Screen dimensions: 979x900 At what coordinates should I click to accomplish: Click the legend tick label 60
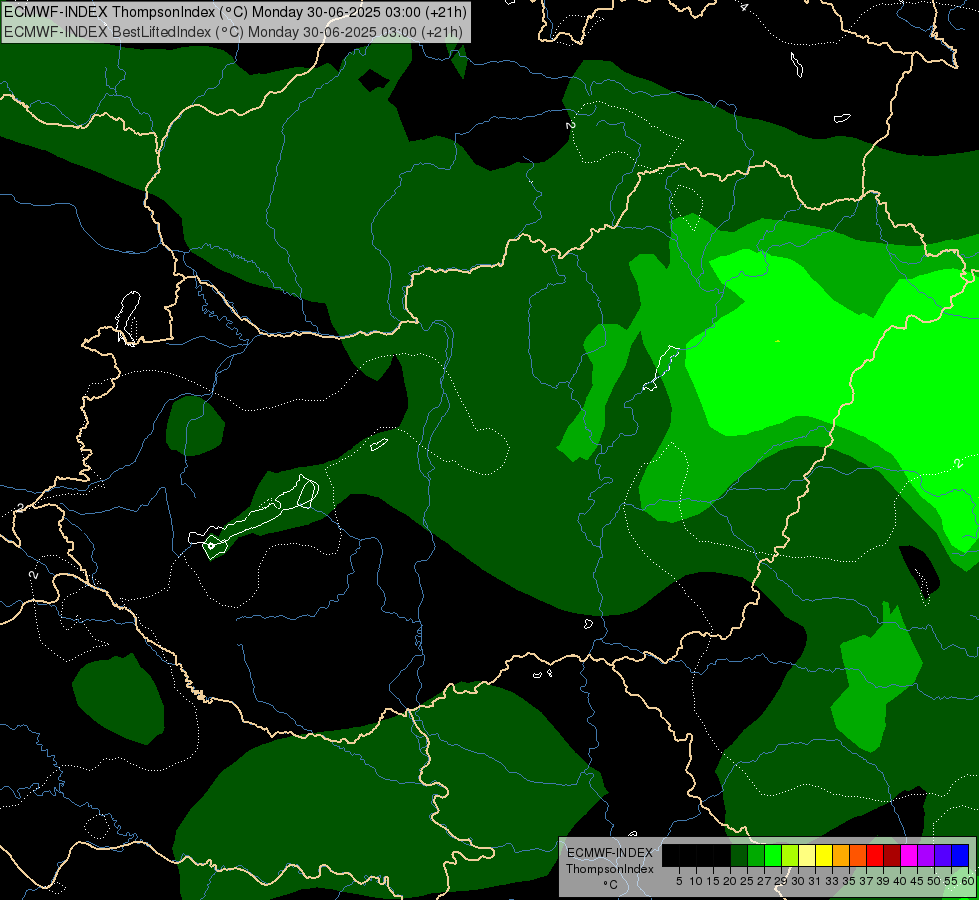[x=968, y=881]
